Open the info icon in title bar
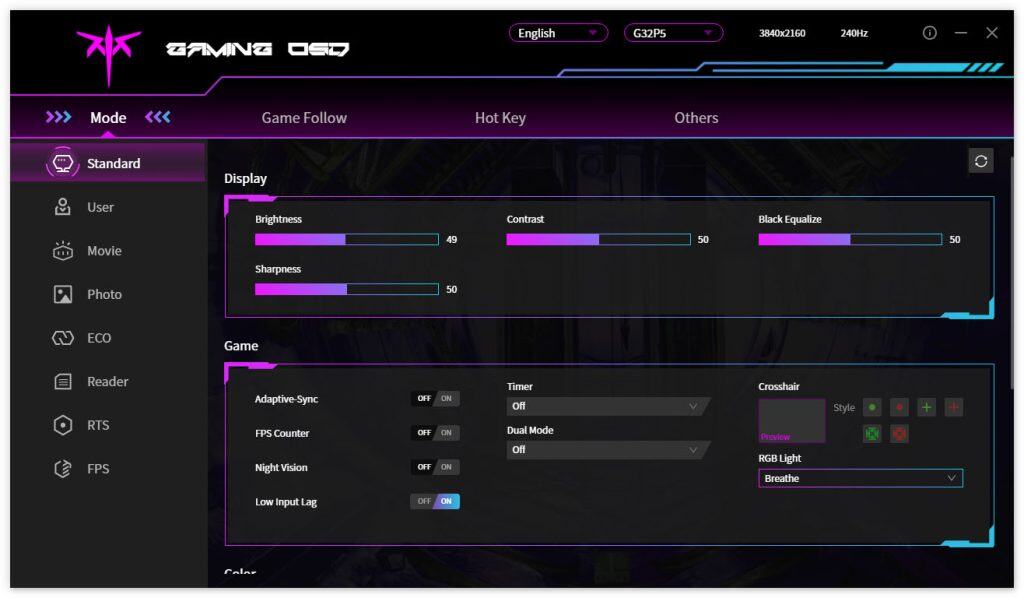This screenshot has height=598, width=1024. [929, 33]
